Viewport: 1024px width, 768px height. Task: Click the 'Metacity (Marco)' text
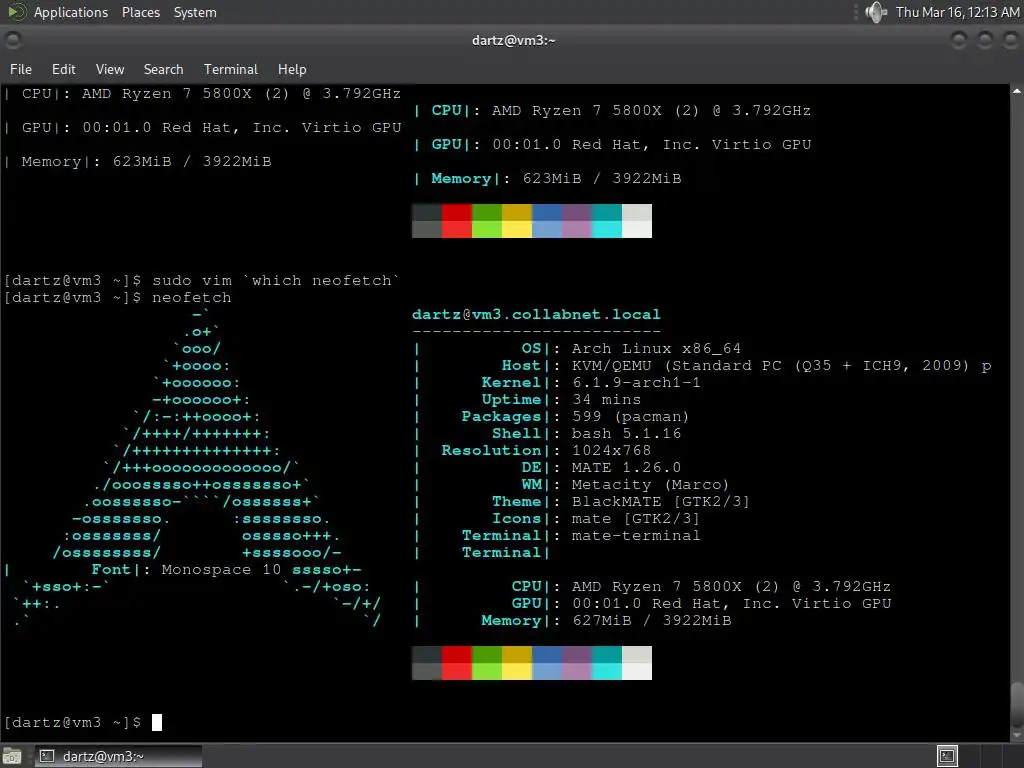coord(650,485)
